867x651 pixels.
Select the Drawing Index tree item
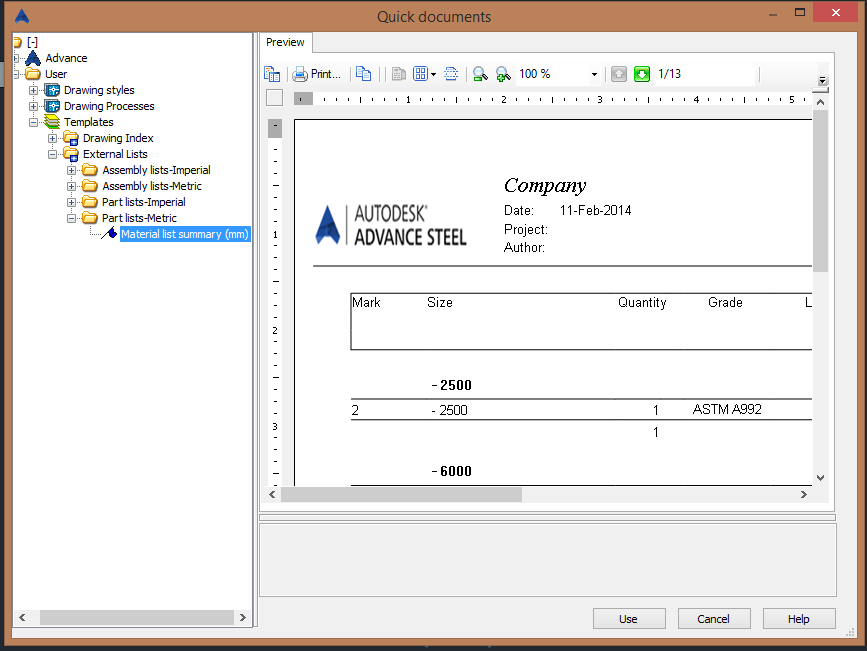tap(118, 138)
